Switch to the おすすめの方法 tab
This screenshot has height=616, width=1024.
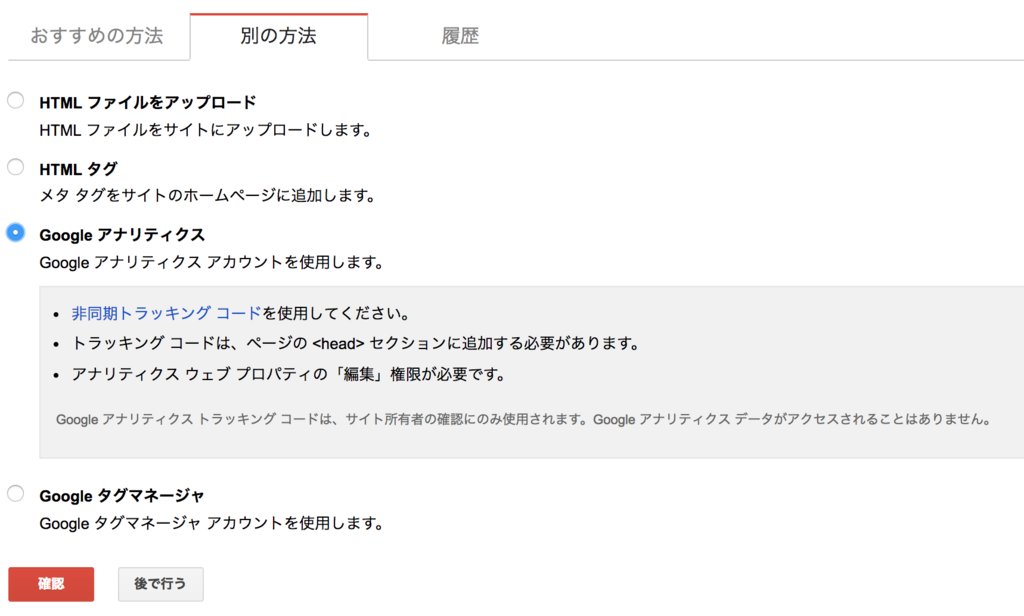point(97,36)
